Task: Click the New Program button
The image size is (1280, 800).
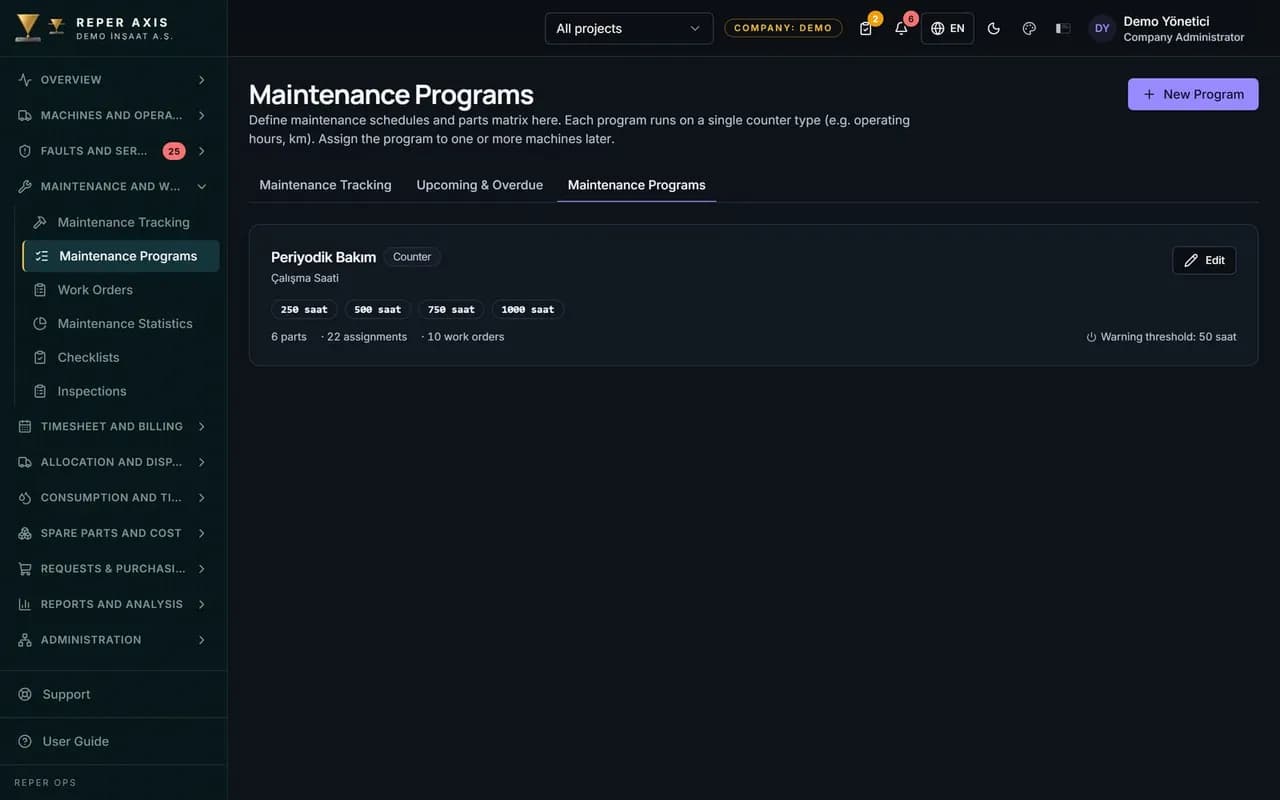Action: (x=1193, y=94)
